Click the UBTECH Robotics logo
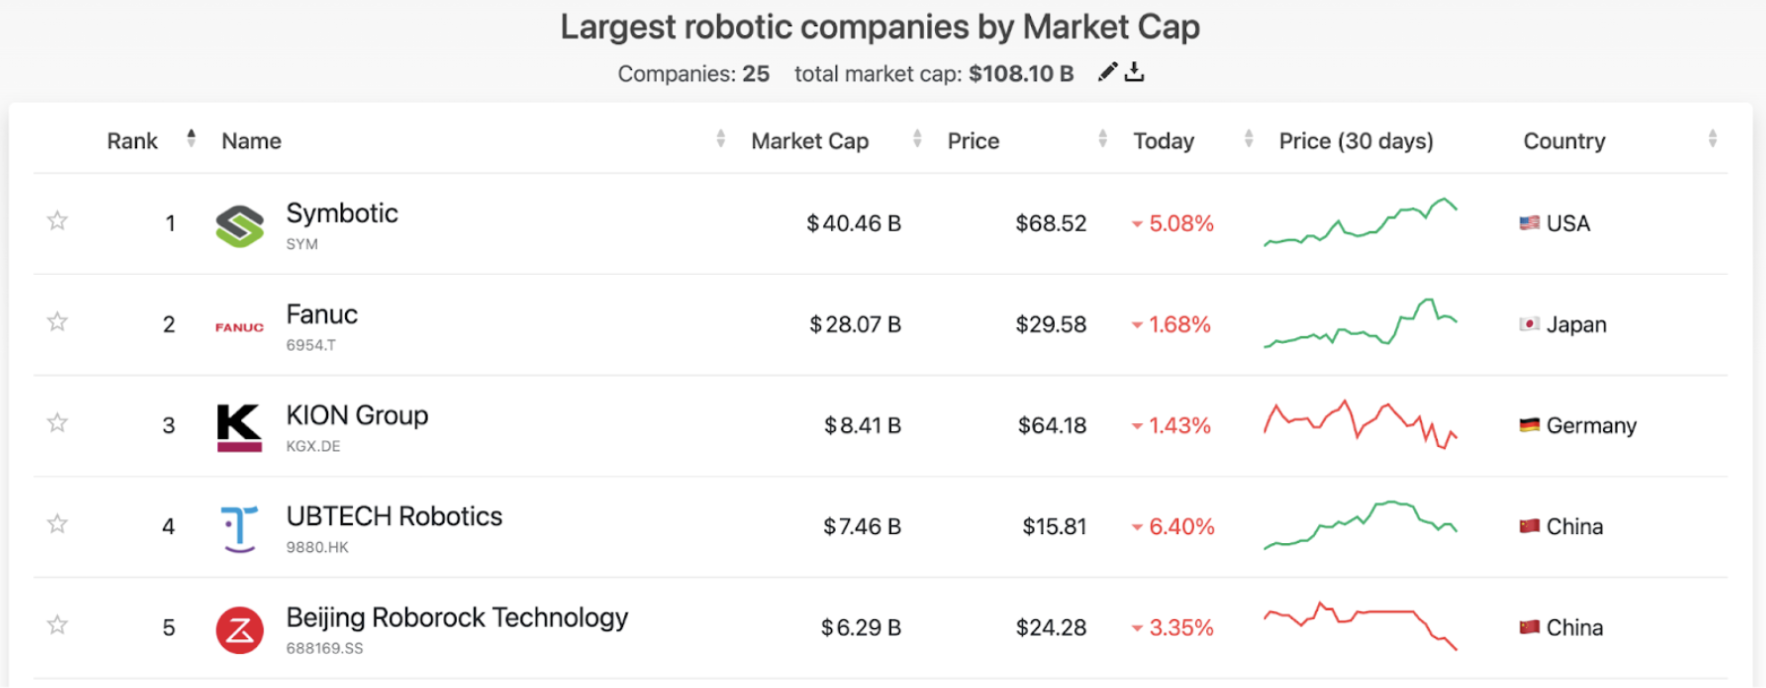The image size is (1766, 688). pyautogui.click(x=240, y=528)
